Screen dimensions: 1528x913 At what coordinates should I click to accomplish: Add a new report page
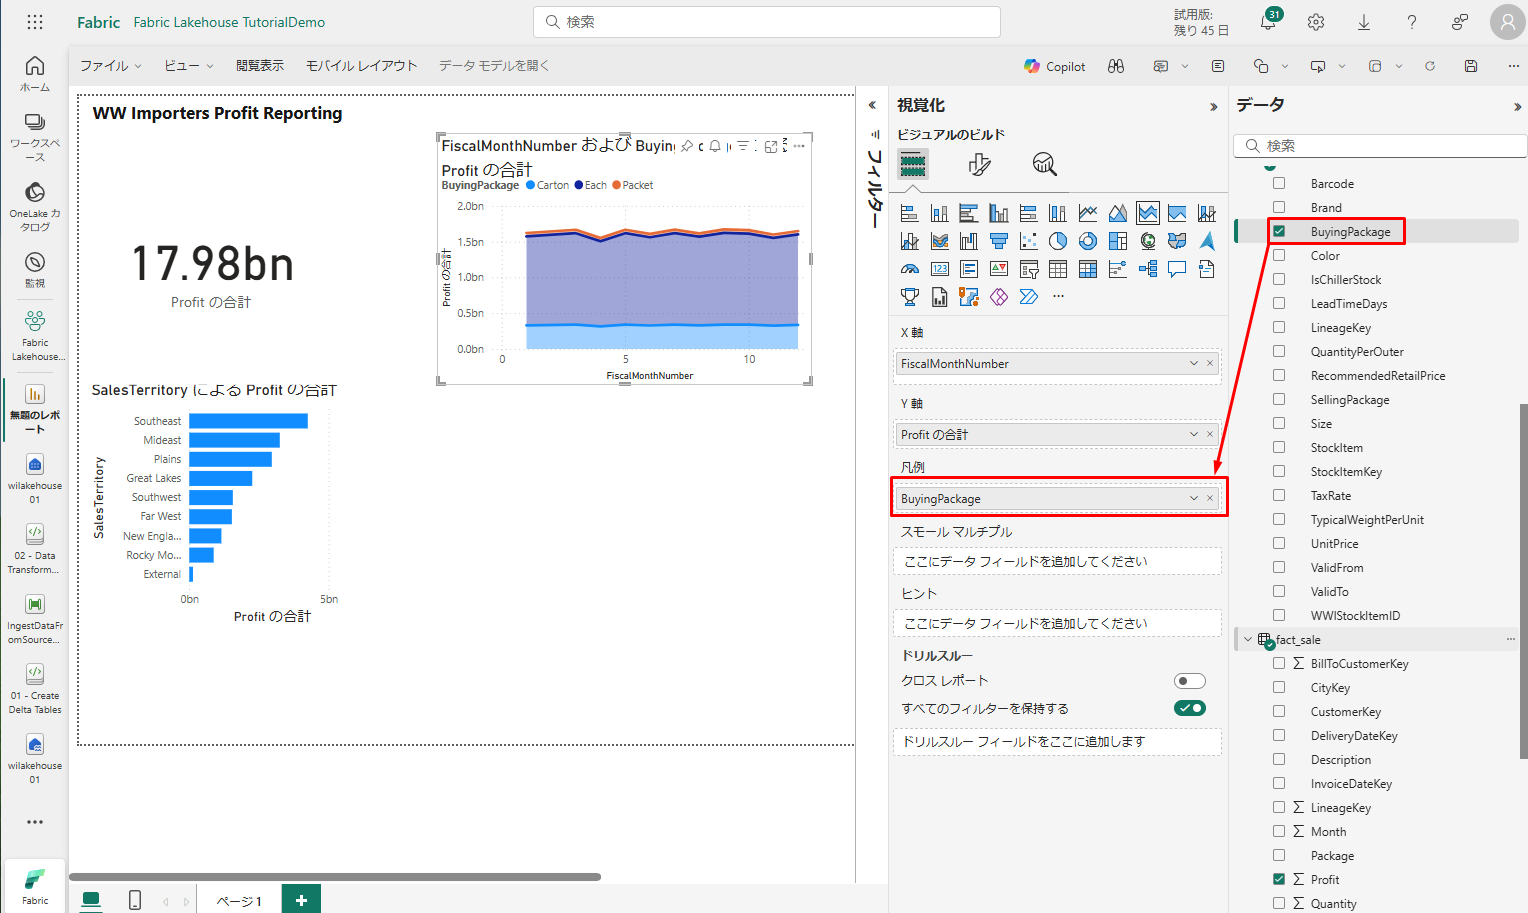point(301,900)
